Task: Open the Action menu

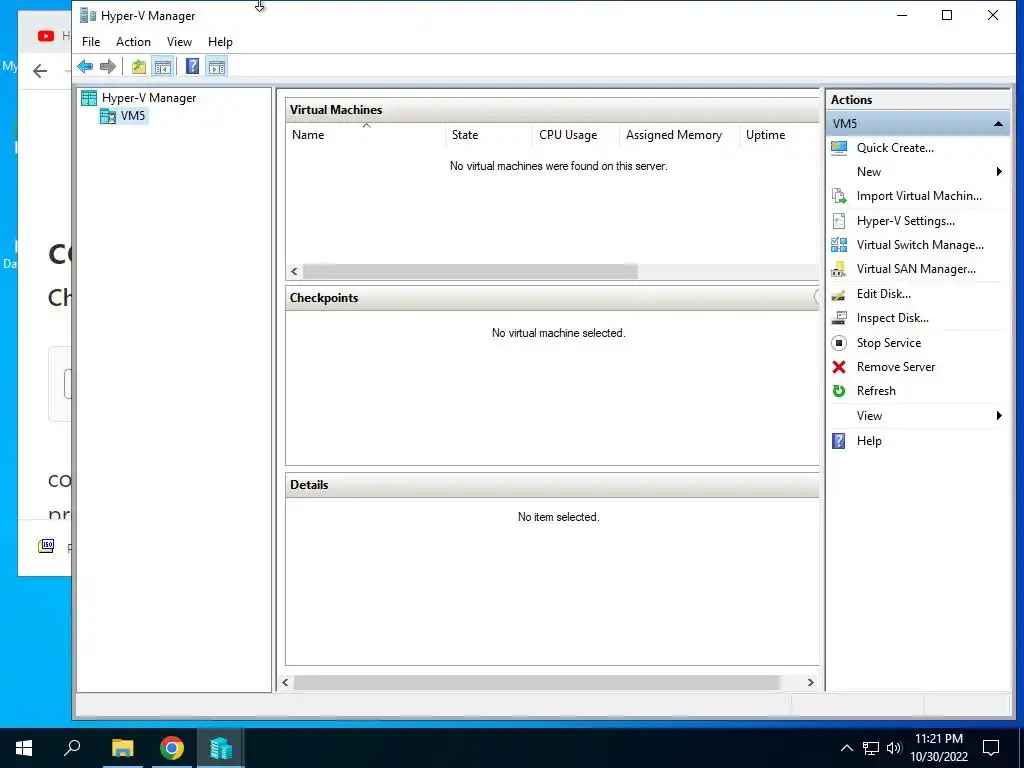Action: coord(133,42)
